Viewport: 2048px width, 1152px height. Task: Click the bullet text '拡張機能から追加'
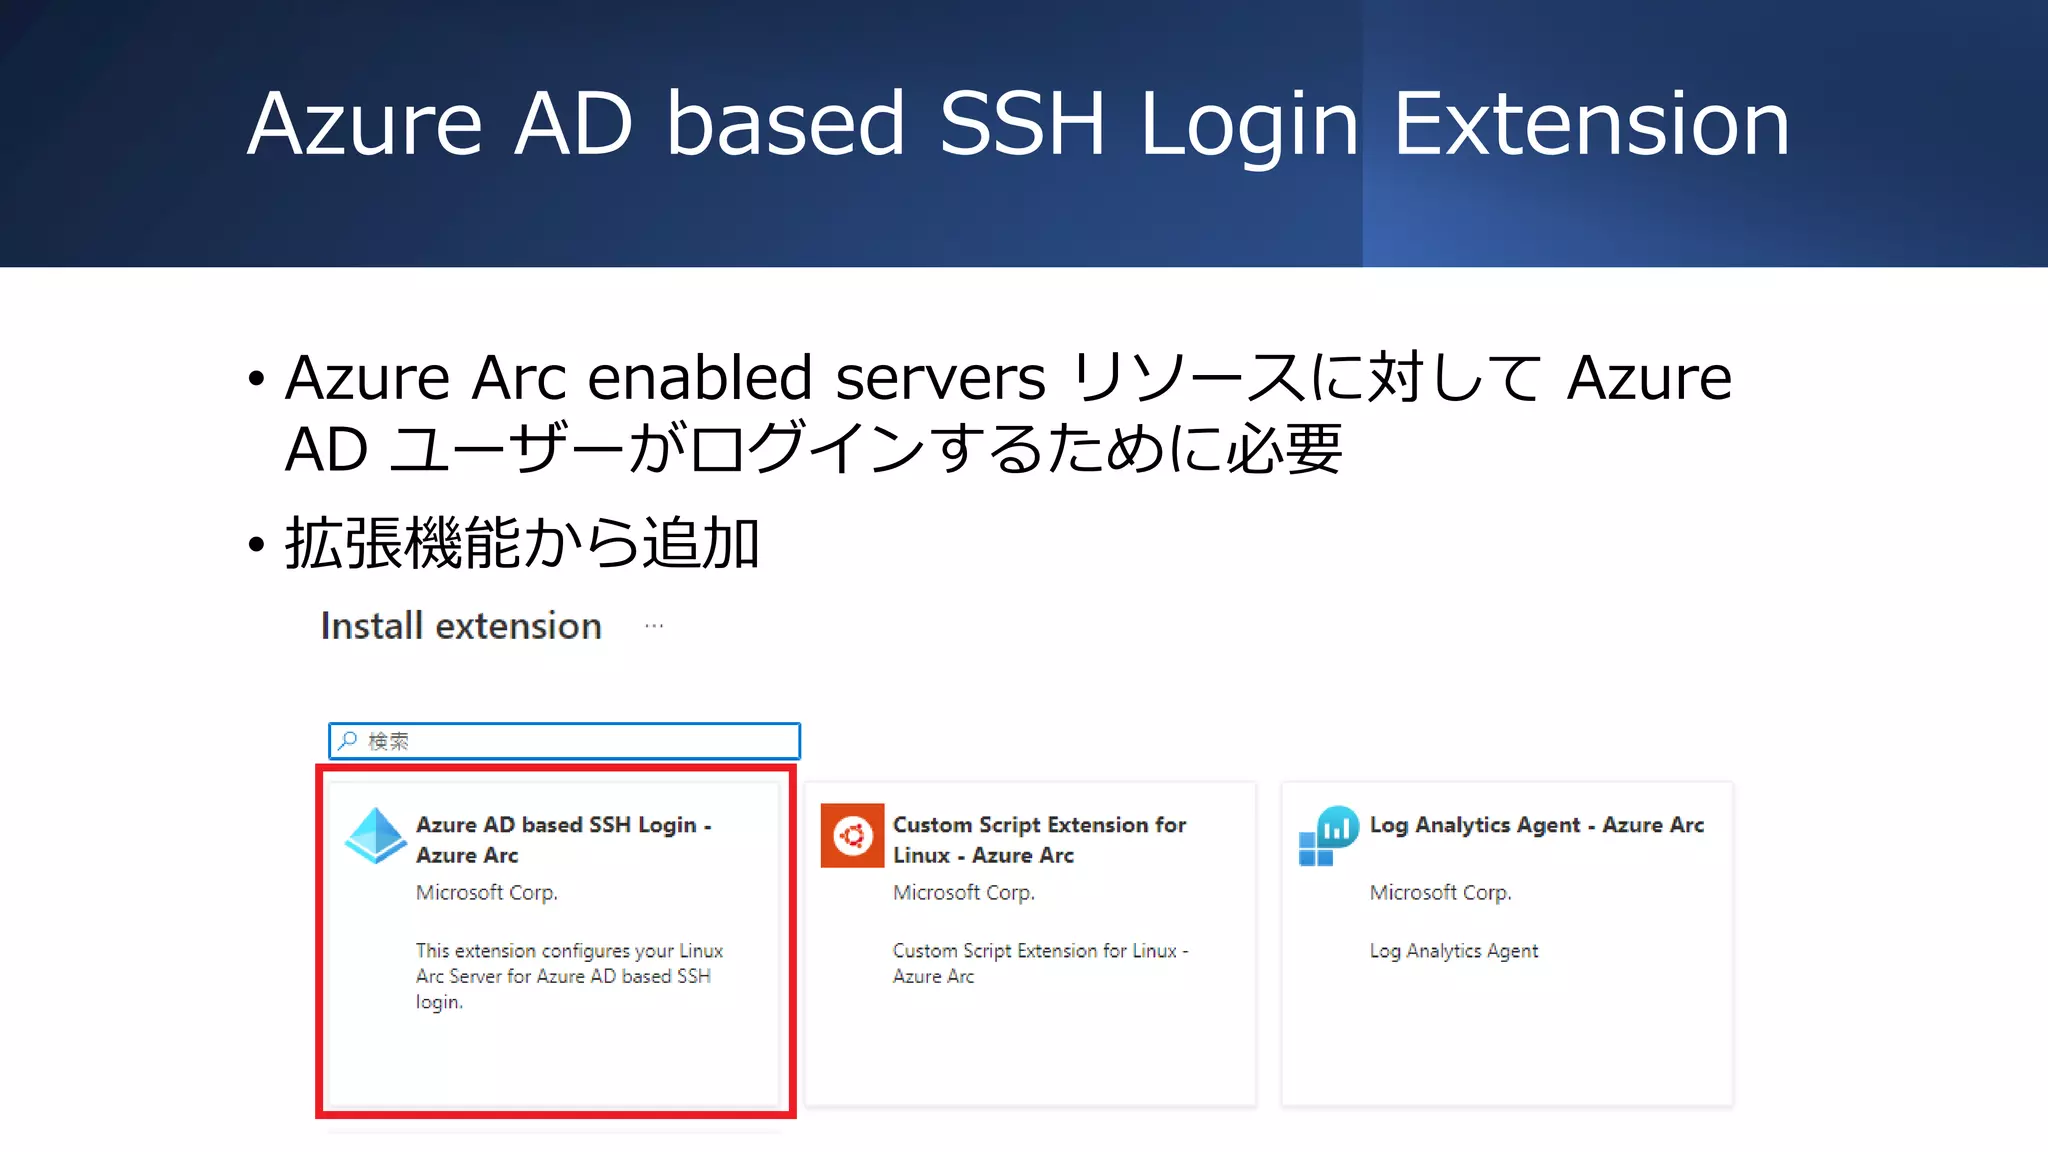click(x=522, y=544)
